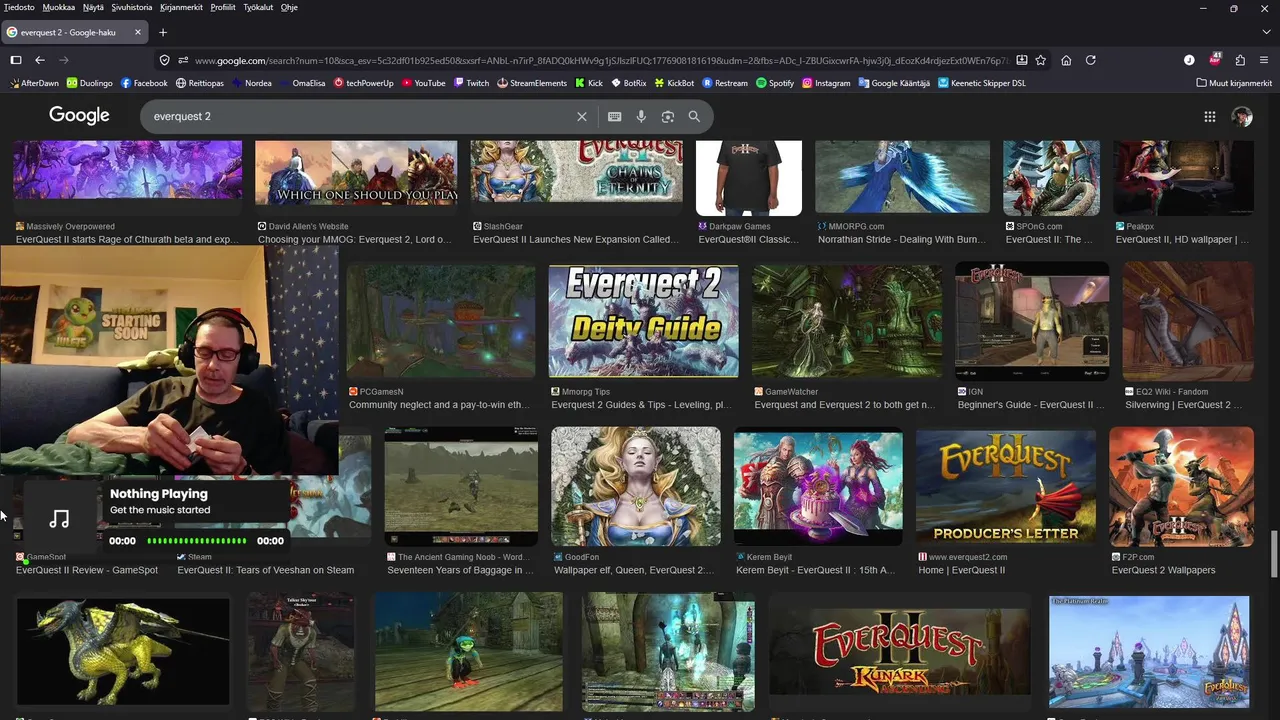Open the Instagram bookmark
The width and height of the screenshot is (1280, 720).
point(826,83)
